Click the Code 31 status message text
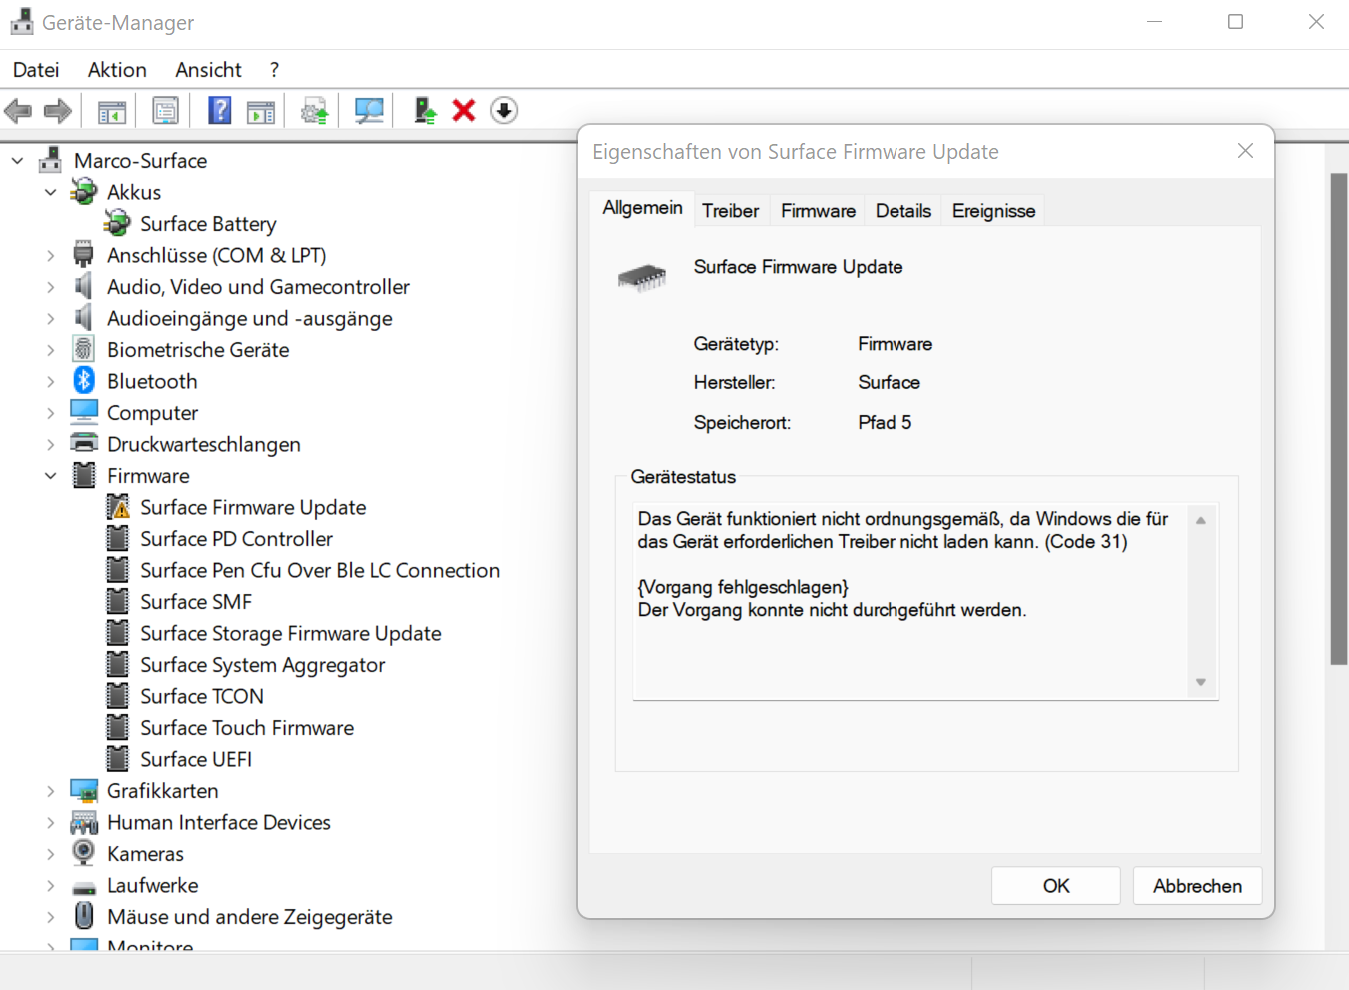The image size is (1349, 990). 903,530
